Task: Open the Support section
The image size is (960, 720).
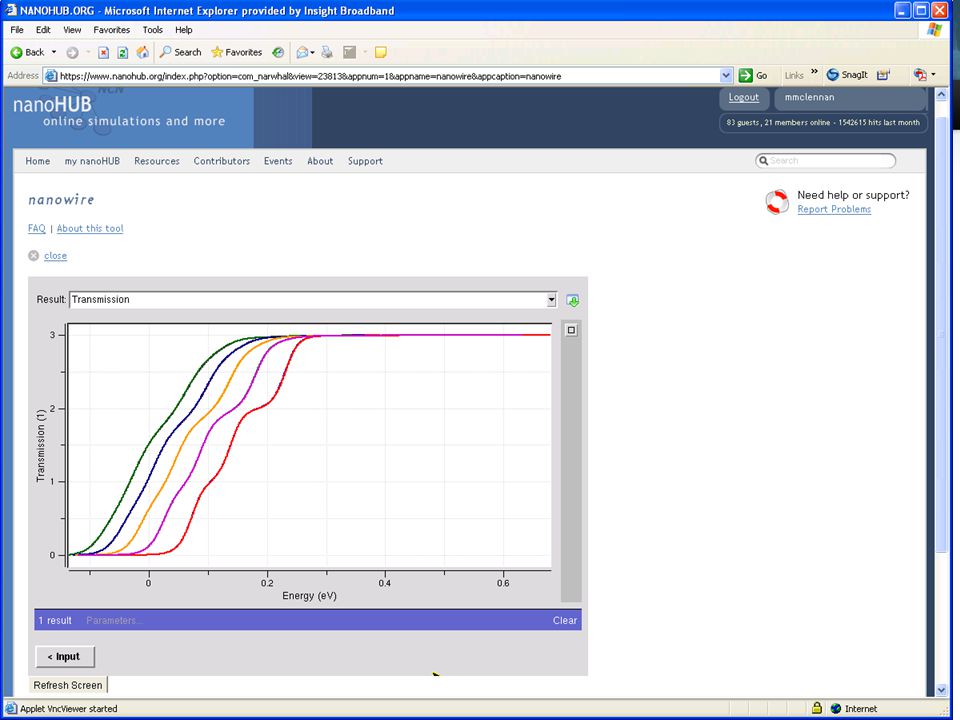Action: (365, 161)
